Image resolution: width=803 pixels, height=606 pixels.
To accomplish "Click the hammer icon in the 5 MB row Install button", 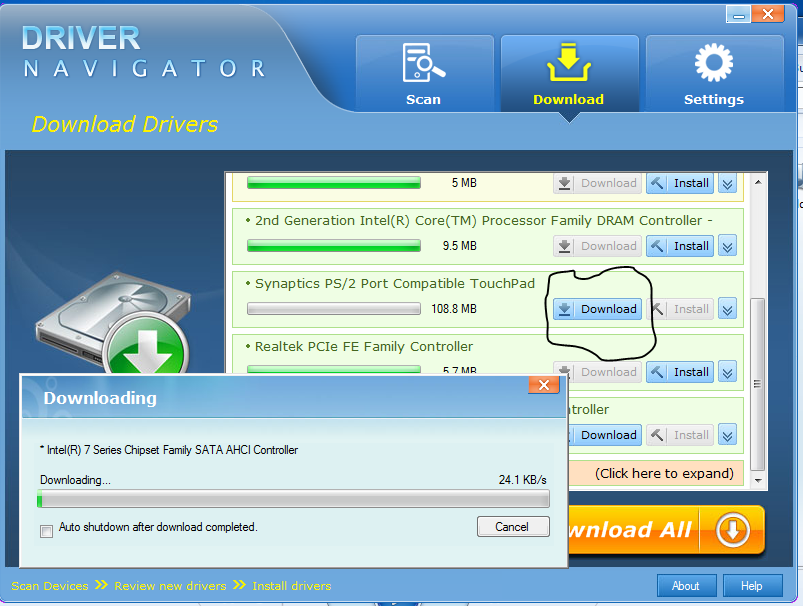I will pyautogui.click(x=657, y=183).
